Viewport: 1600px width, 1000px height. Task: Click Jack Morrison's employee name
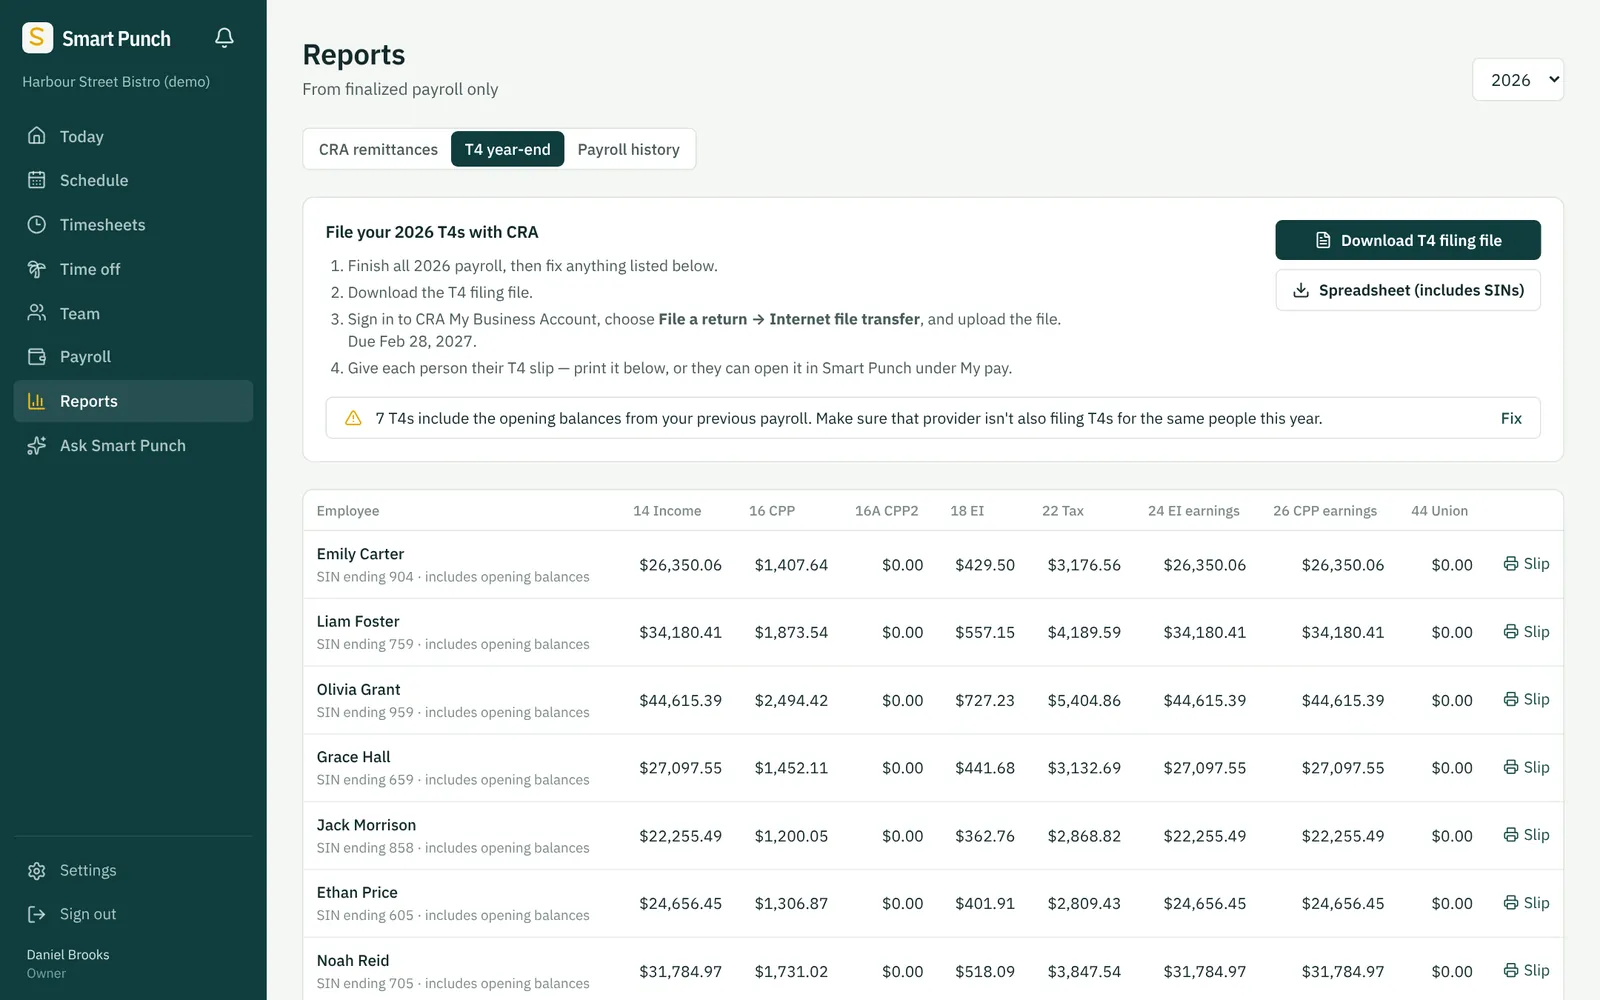[366, 825]
